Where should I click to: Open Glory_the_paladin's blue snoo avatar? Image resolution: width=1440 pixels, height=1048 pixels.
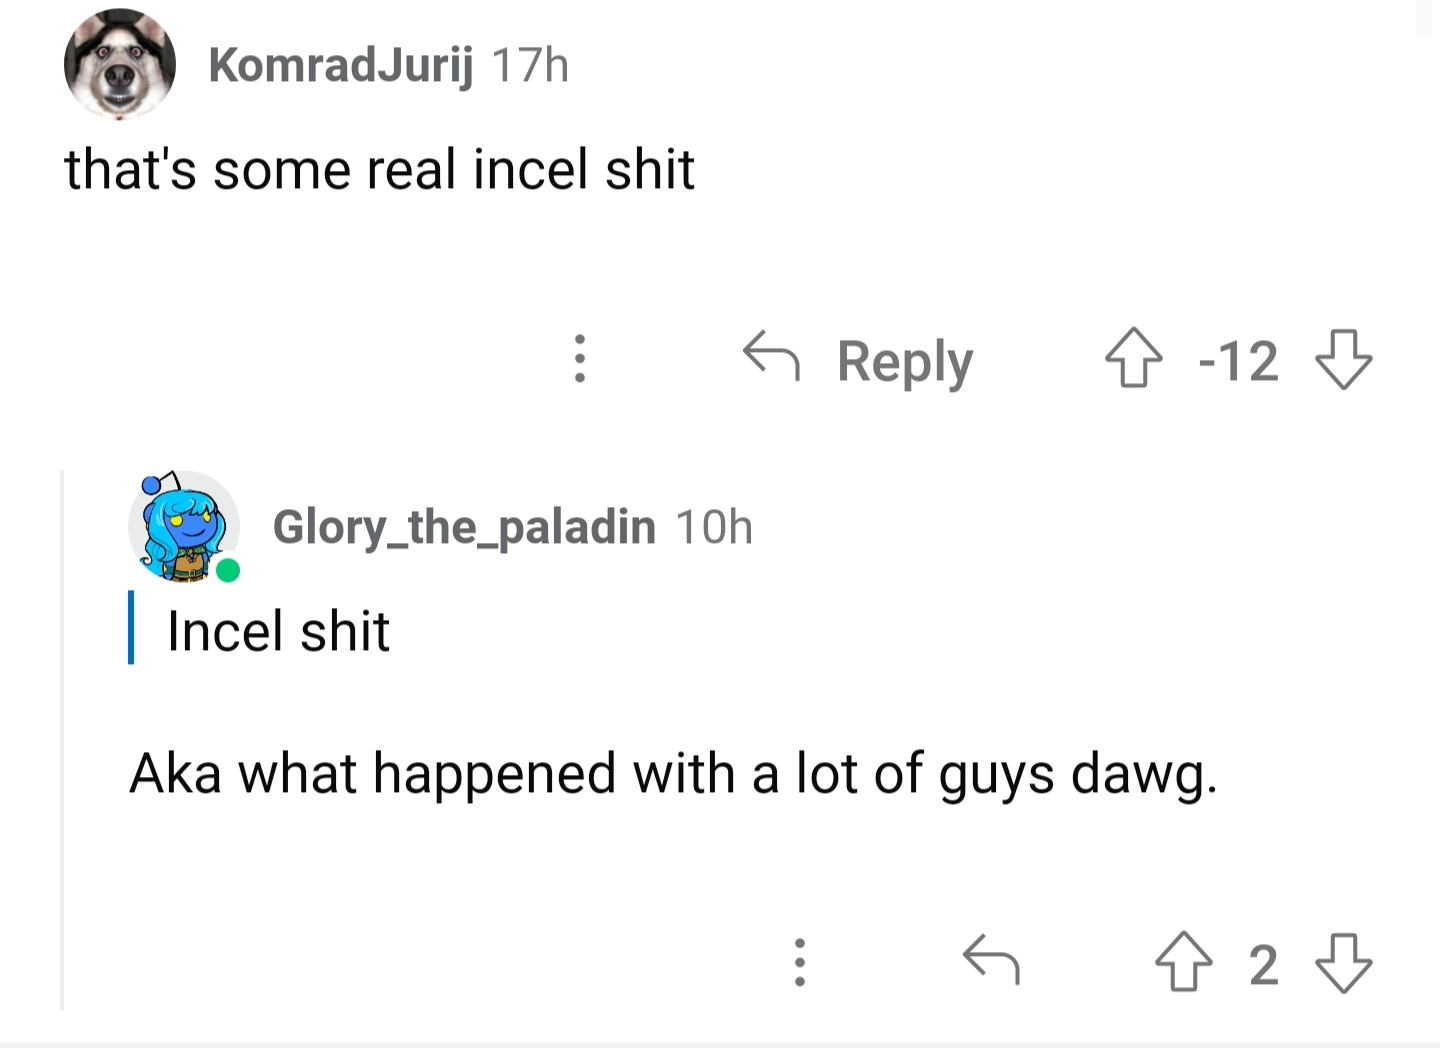point(184,526)
